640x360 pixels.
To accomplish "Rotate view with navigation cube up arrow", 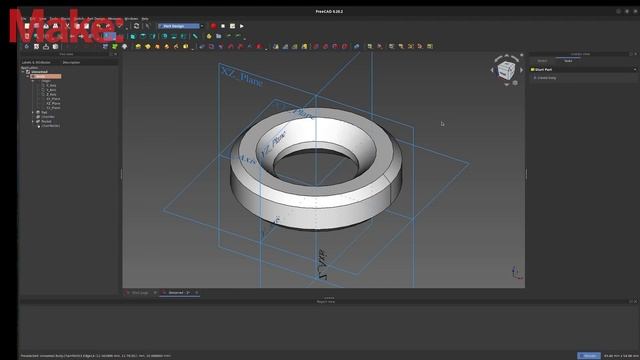I will tap(507, 56).
